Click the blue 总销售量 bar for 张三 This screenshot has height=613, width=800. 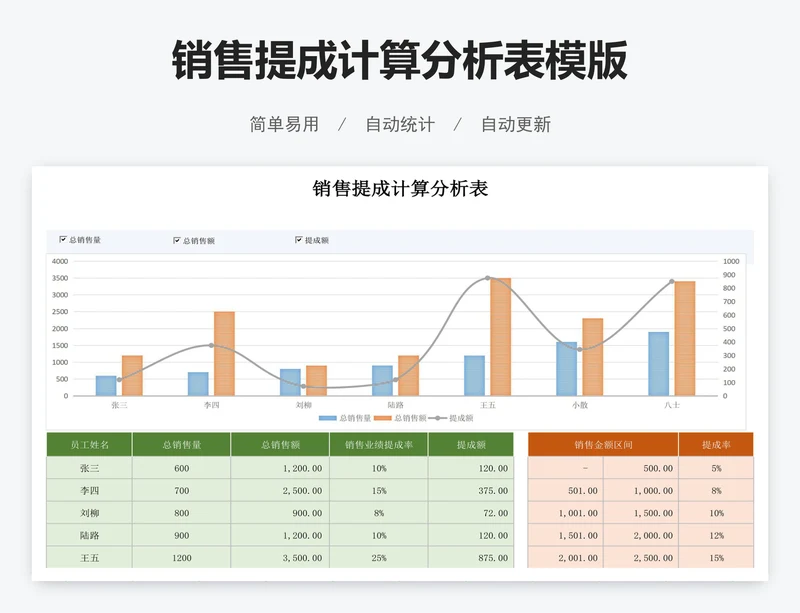pos(106,386)
